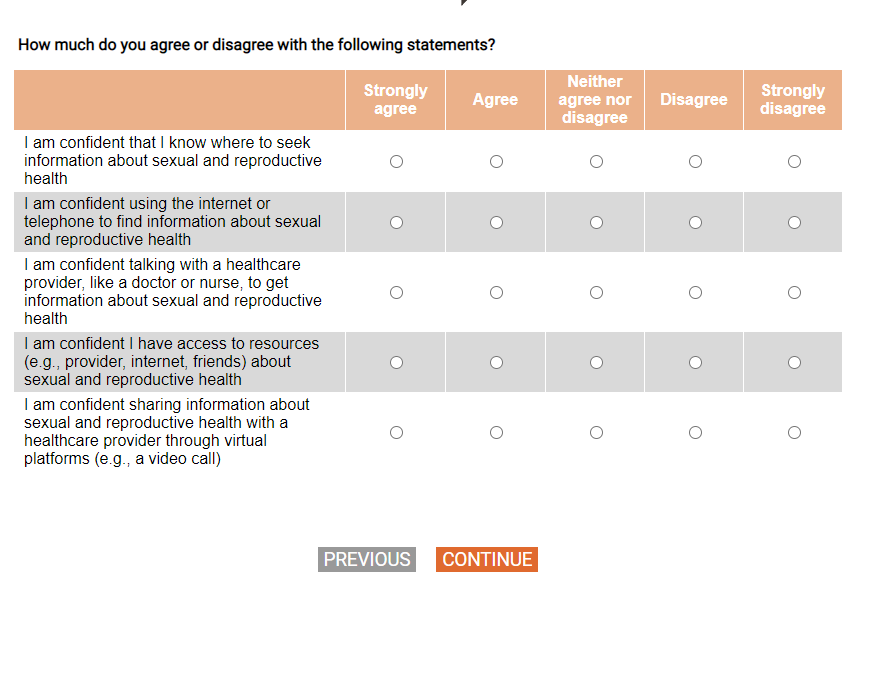Go back with the PREVIOUS button
The height and width of the screenshot is (687, 869).
[367, 560]
